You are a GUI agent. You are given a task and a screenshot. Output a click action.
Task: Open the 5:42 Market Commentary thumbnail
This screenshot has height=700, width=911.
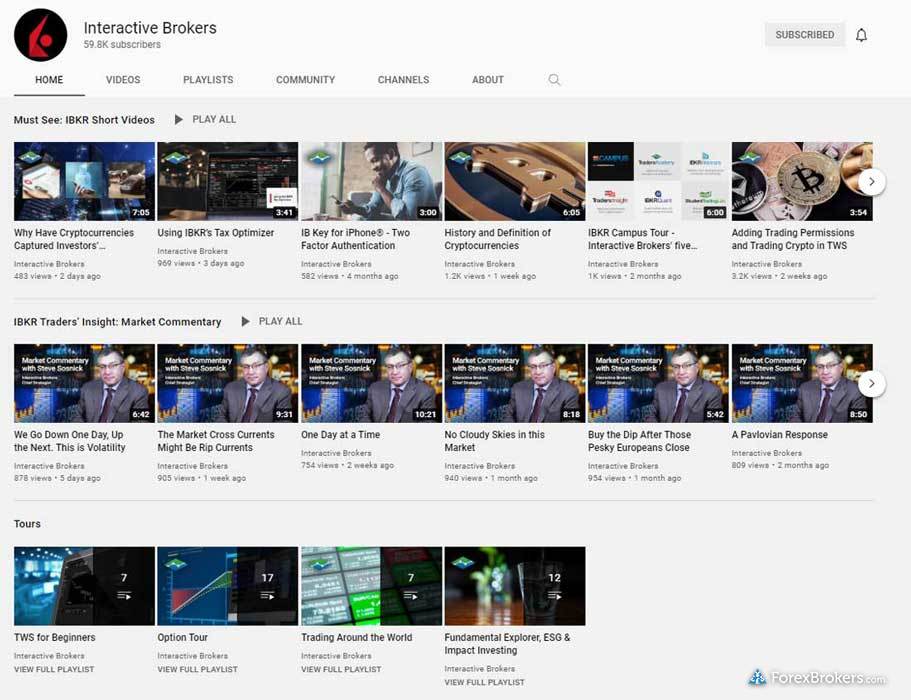tap(658, 383)
